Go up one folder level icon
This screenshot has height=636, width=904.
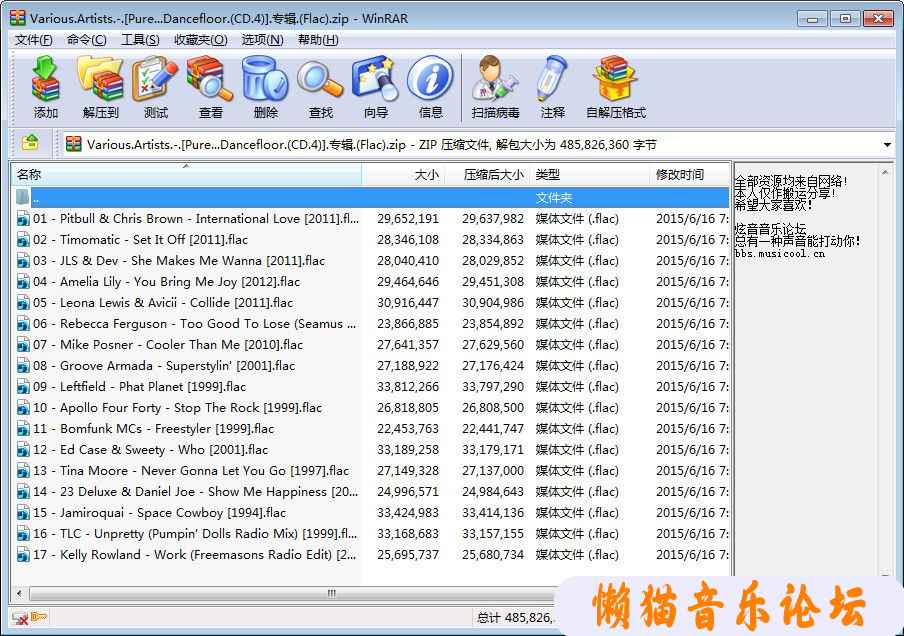point(30,142)
